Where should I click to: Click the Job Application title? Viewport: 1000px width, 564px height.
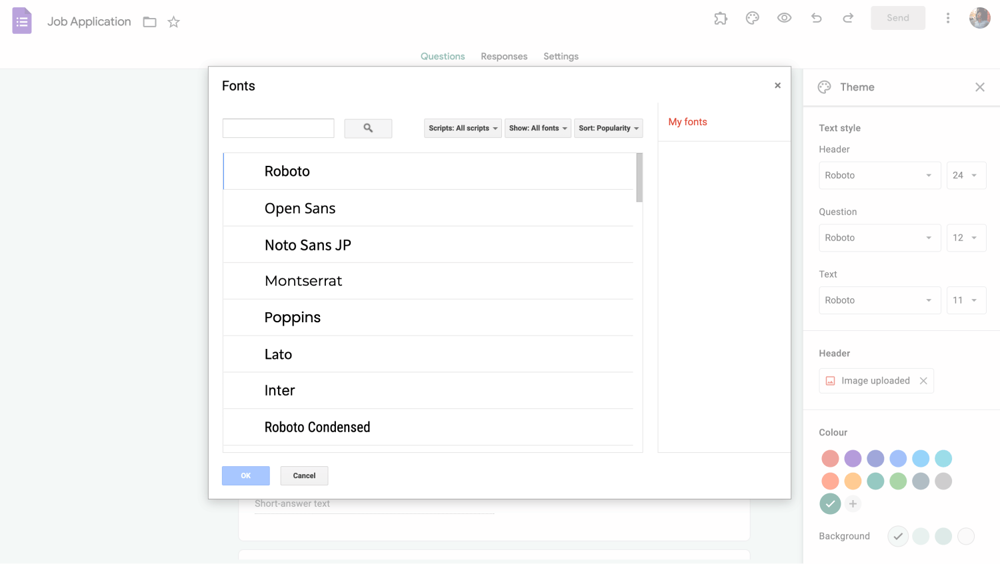click(x=89, y=22)
